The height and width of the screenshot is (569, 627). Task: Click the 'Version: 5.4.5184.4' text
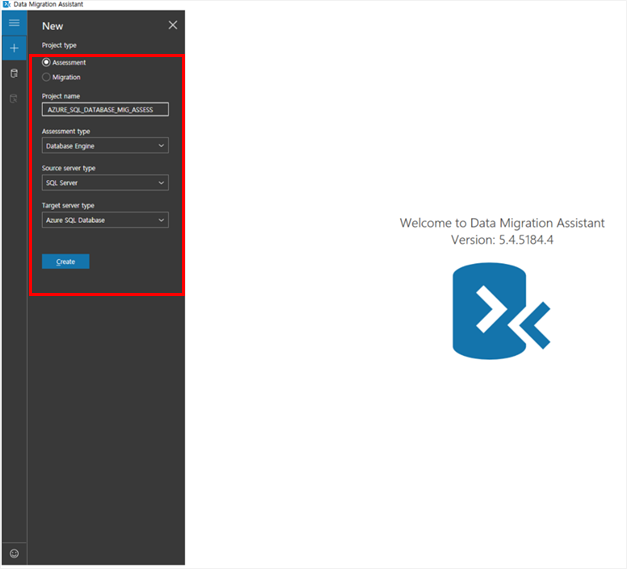click(502, 240)
